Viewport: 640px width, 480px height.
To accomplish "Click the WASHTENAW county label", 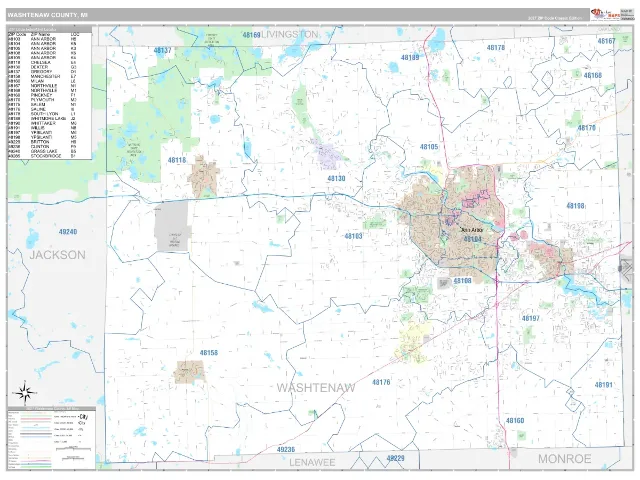I will (316, 388).
